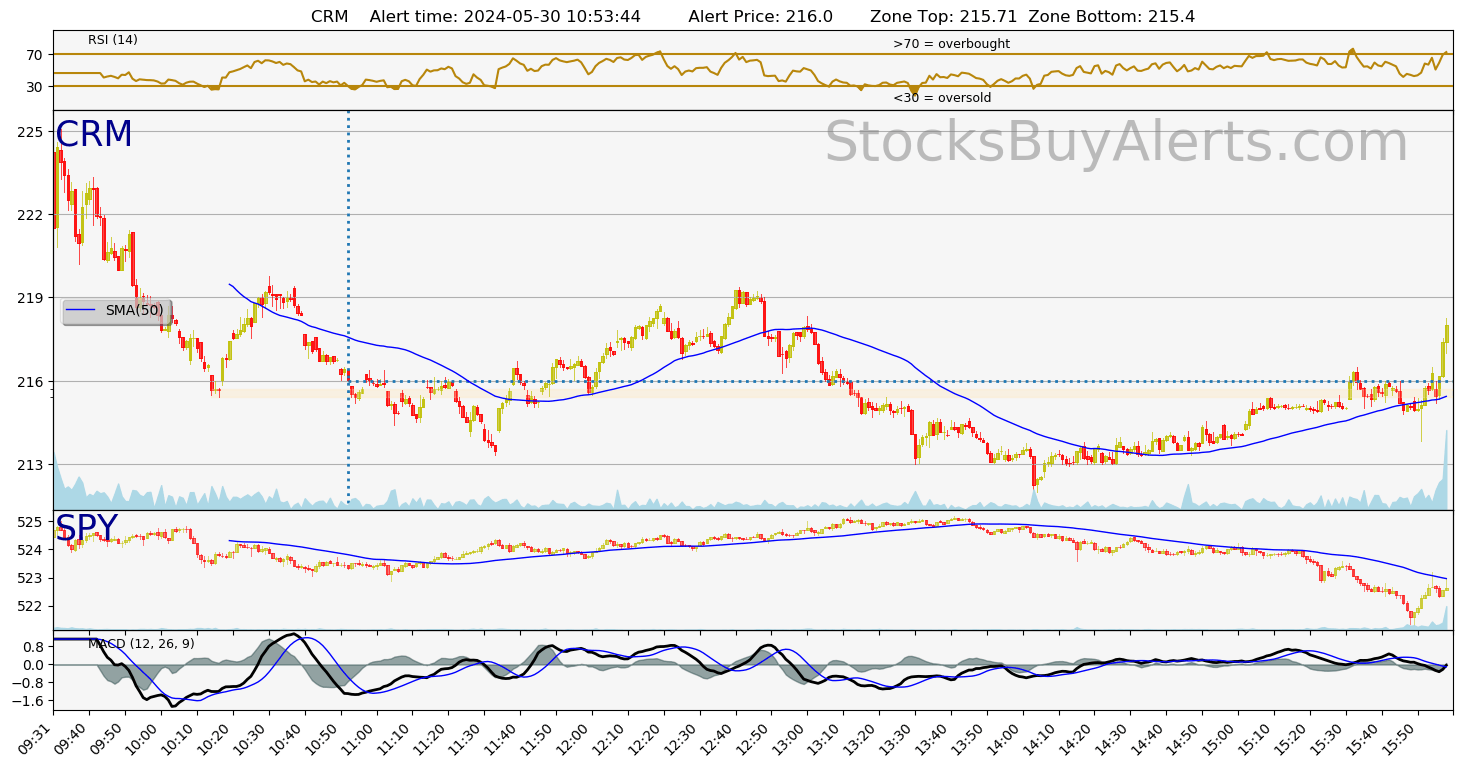Click the 216 price axis label
Image resolution: width=1468 pixels, height=768 pixels.
(30, 382)
